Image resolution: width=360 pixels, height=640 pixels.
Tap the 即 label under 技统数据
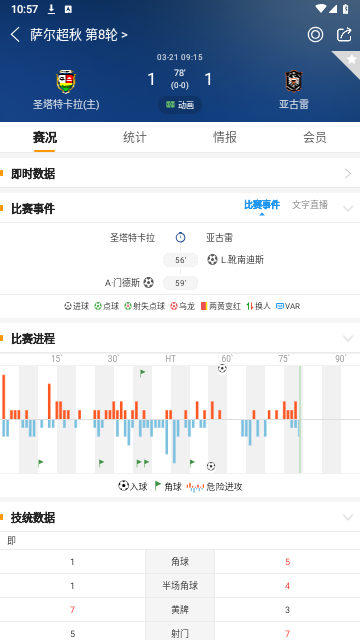pyautogui.click(x=11, y=541)
